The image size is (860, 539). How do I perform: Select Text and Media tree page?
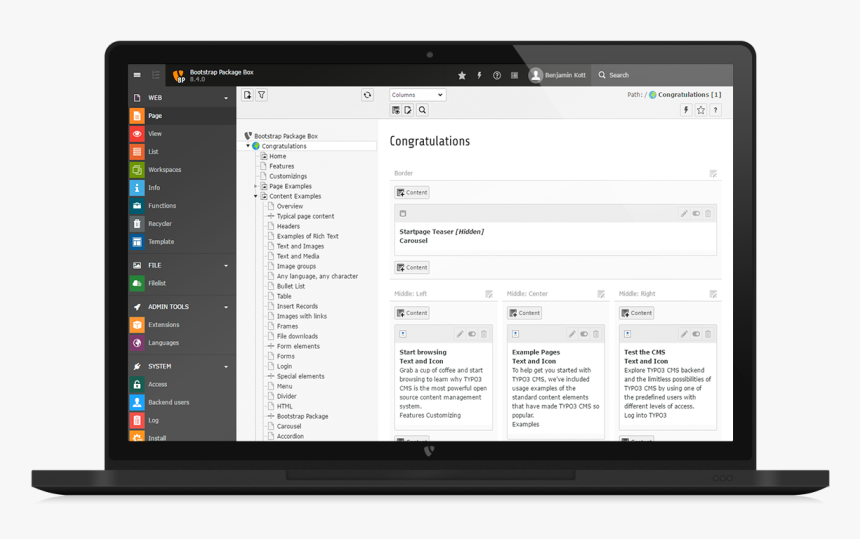click(x=298, y=256)
